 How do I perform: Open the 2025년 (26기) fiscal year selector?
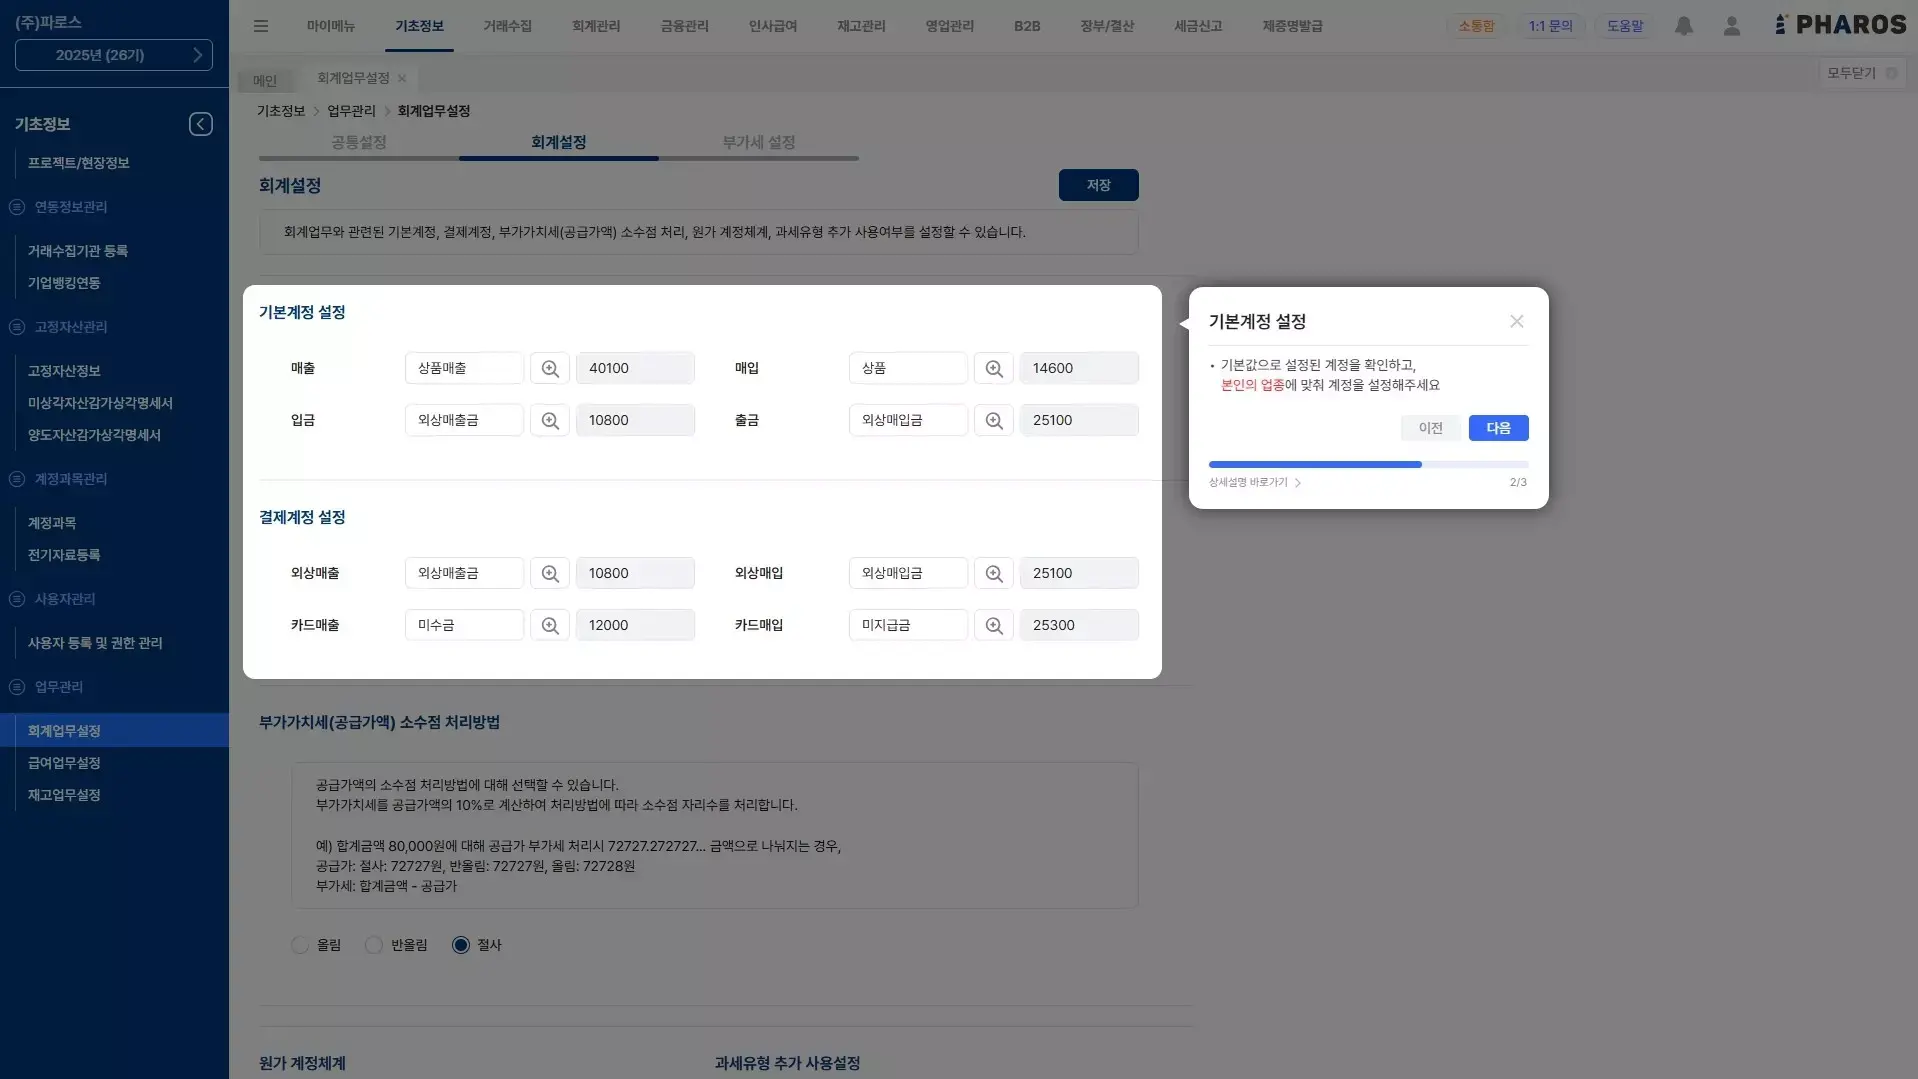coord(114,55)
